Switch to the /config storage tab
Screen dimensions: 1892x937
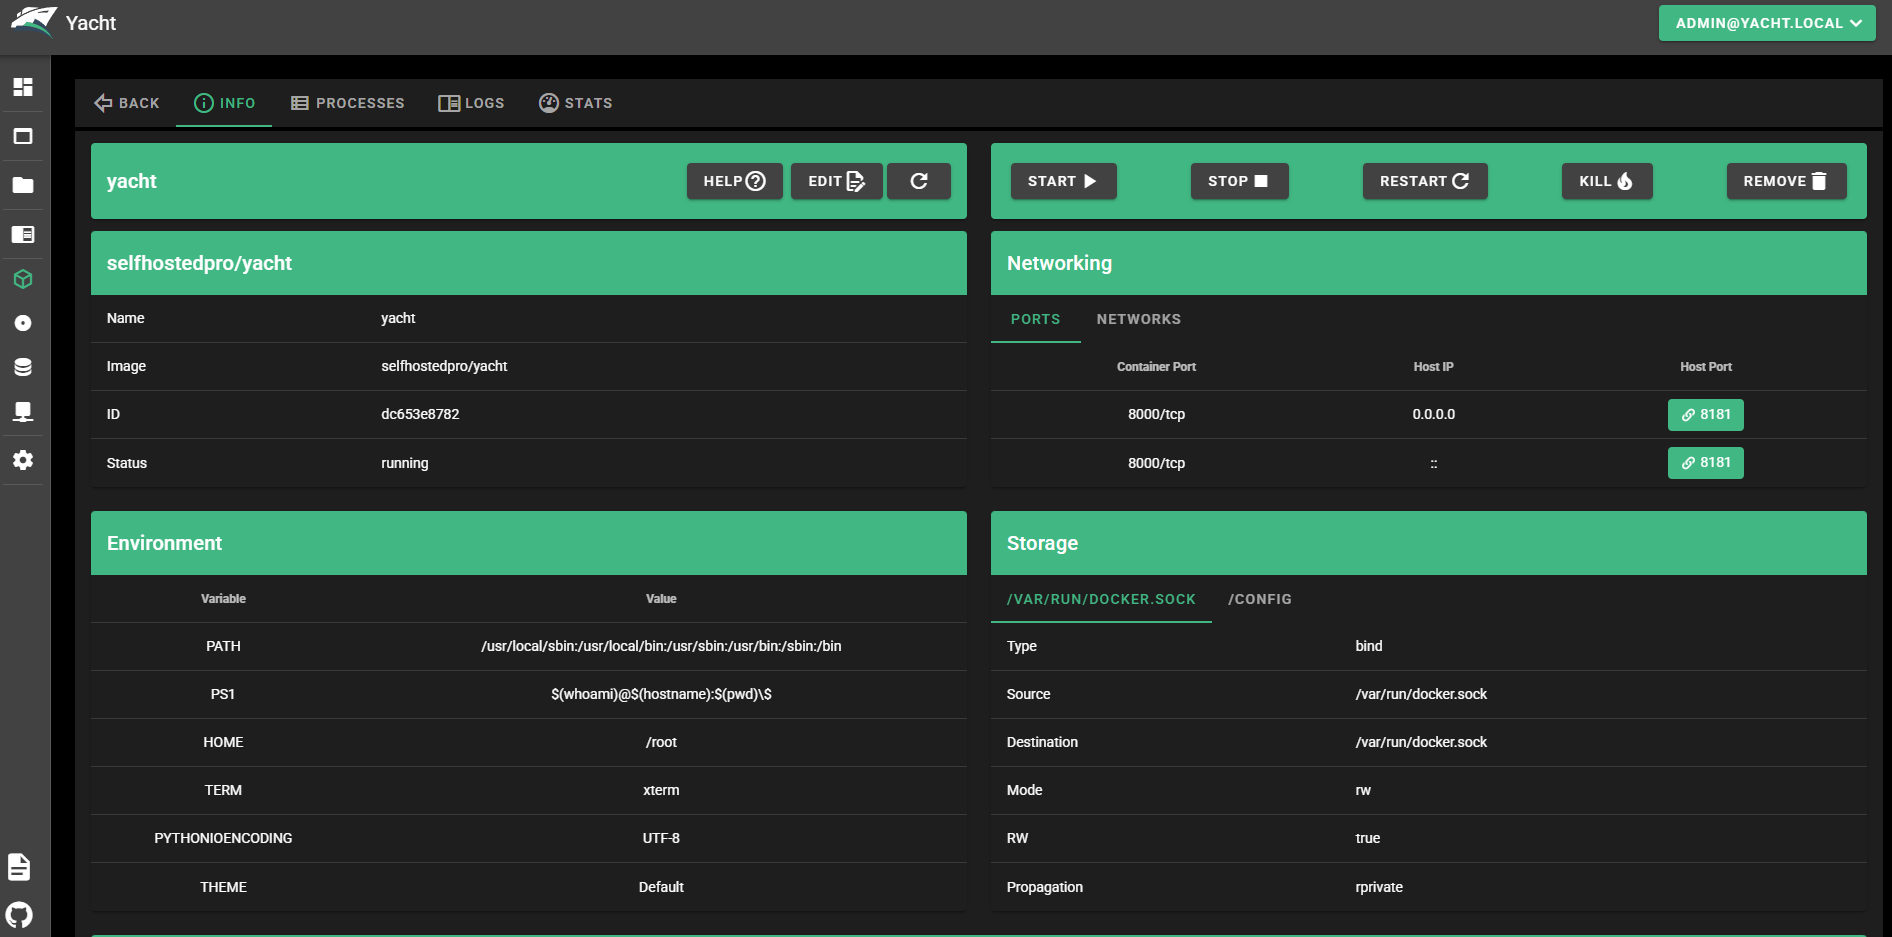pos(1260,599)
